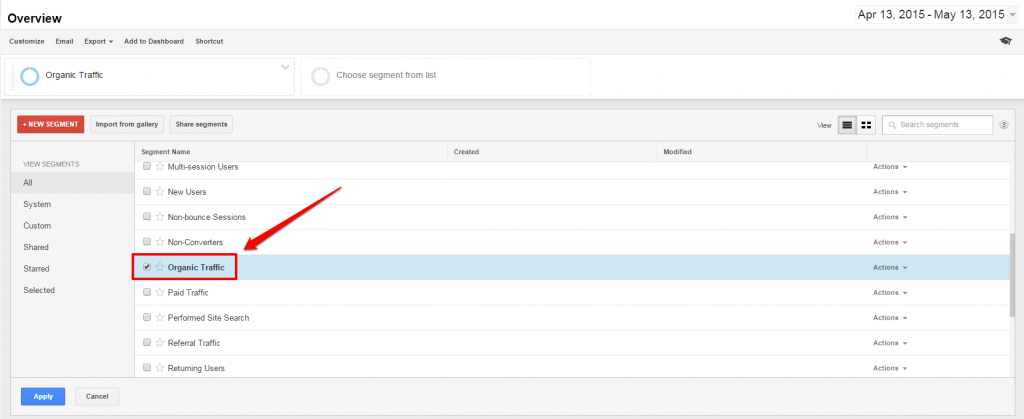
Task: Open Actions dropdown for New Users
Action: [x=890, y=192]
